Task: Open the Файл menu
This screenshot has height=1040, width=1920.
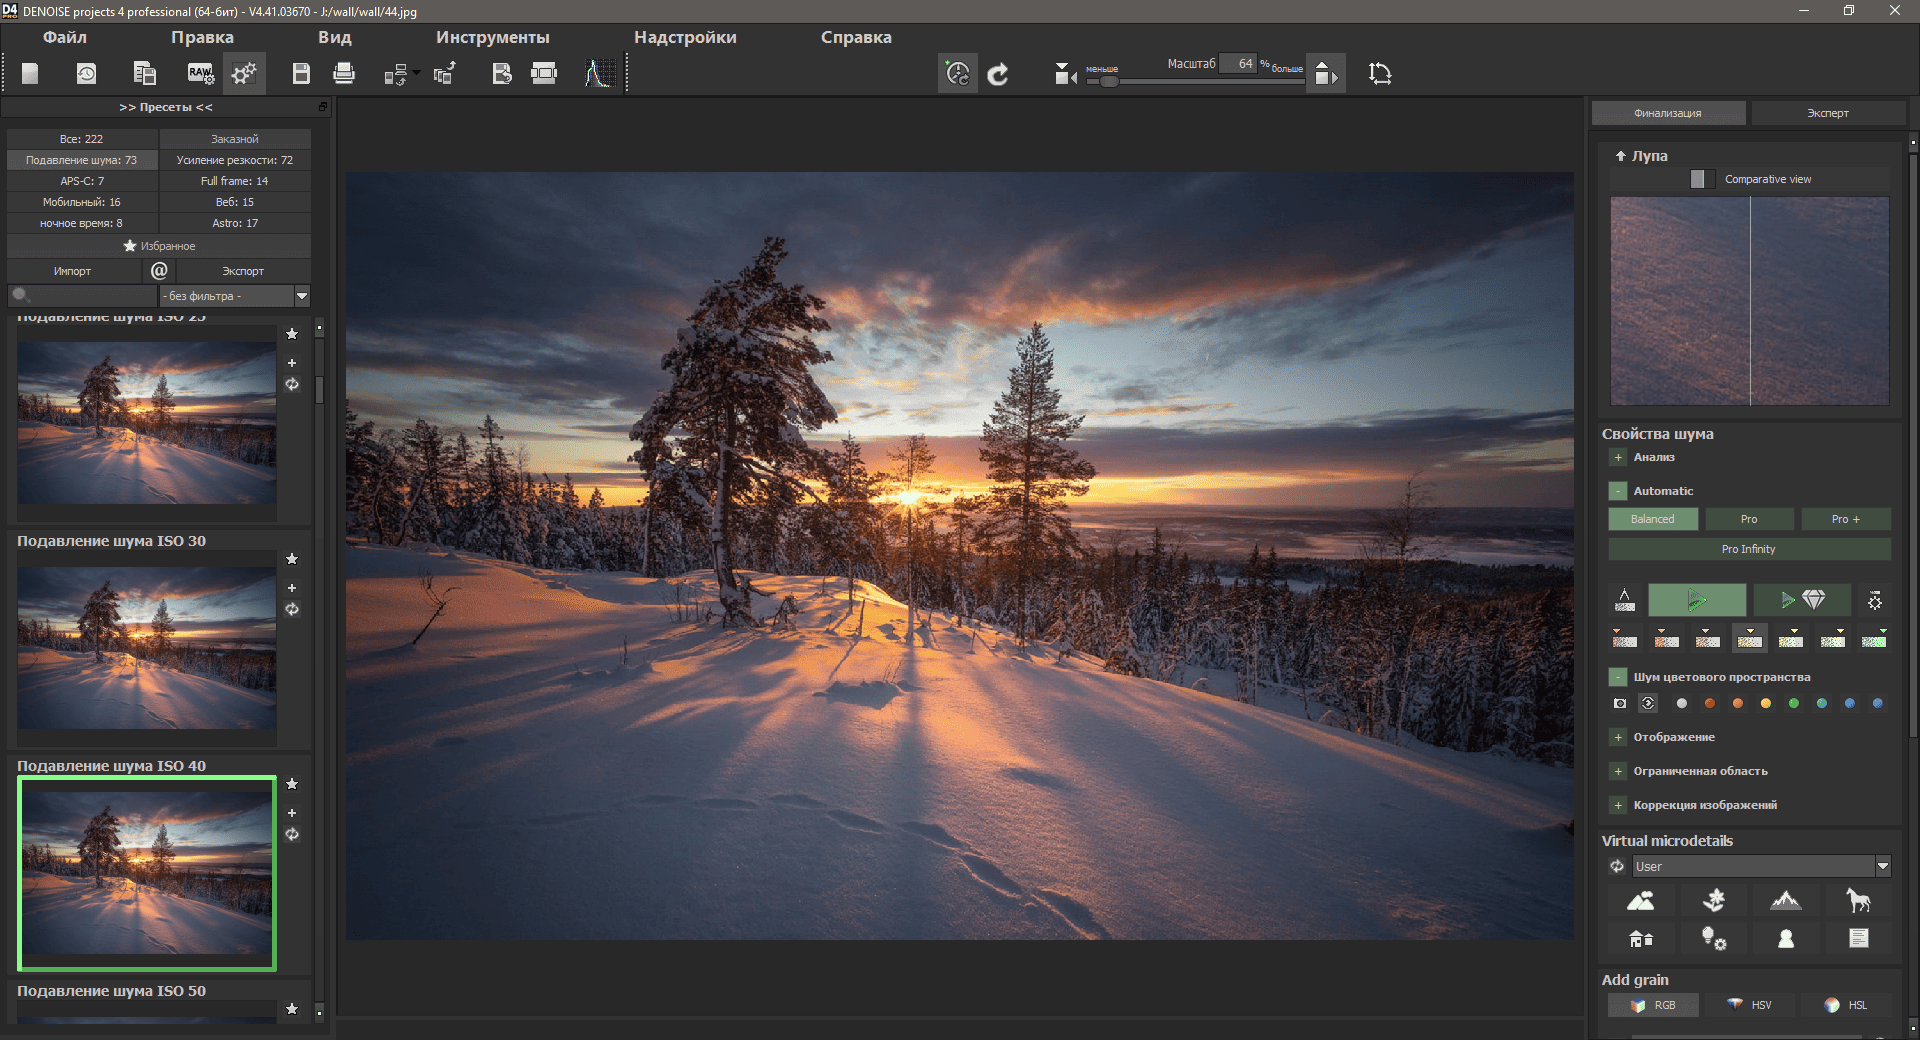Action: [x=65, y=37]
